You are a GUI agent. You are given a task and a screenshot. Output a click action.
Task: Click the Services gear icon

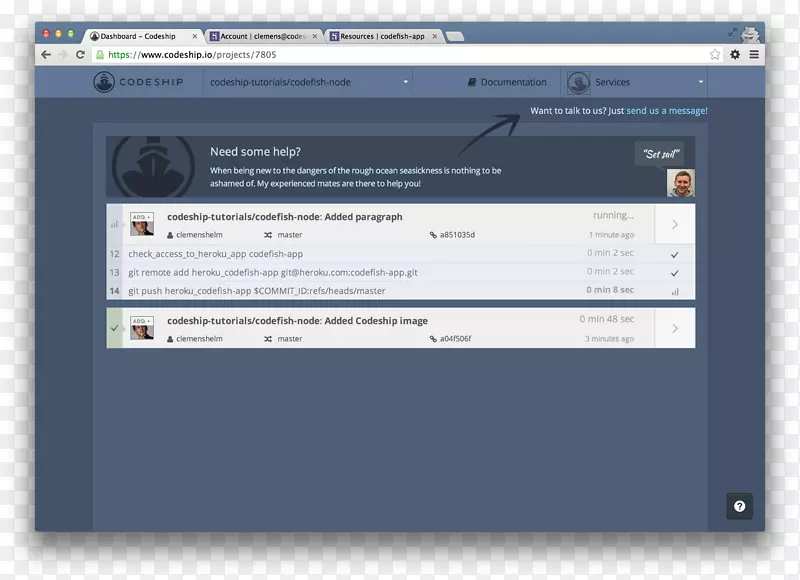[578, 82]
